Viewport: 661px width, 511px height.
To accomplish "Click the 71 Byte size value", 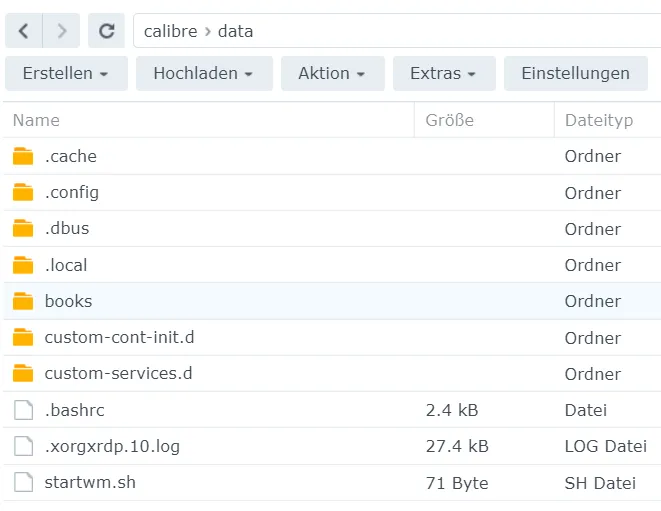I will [457, 483].
